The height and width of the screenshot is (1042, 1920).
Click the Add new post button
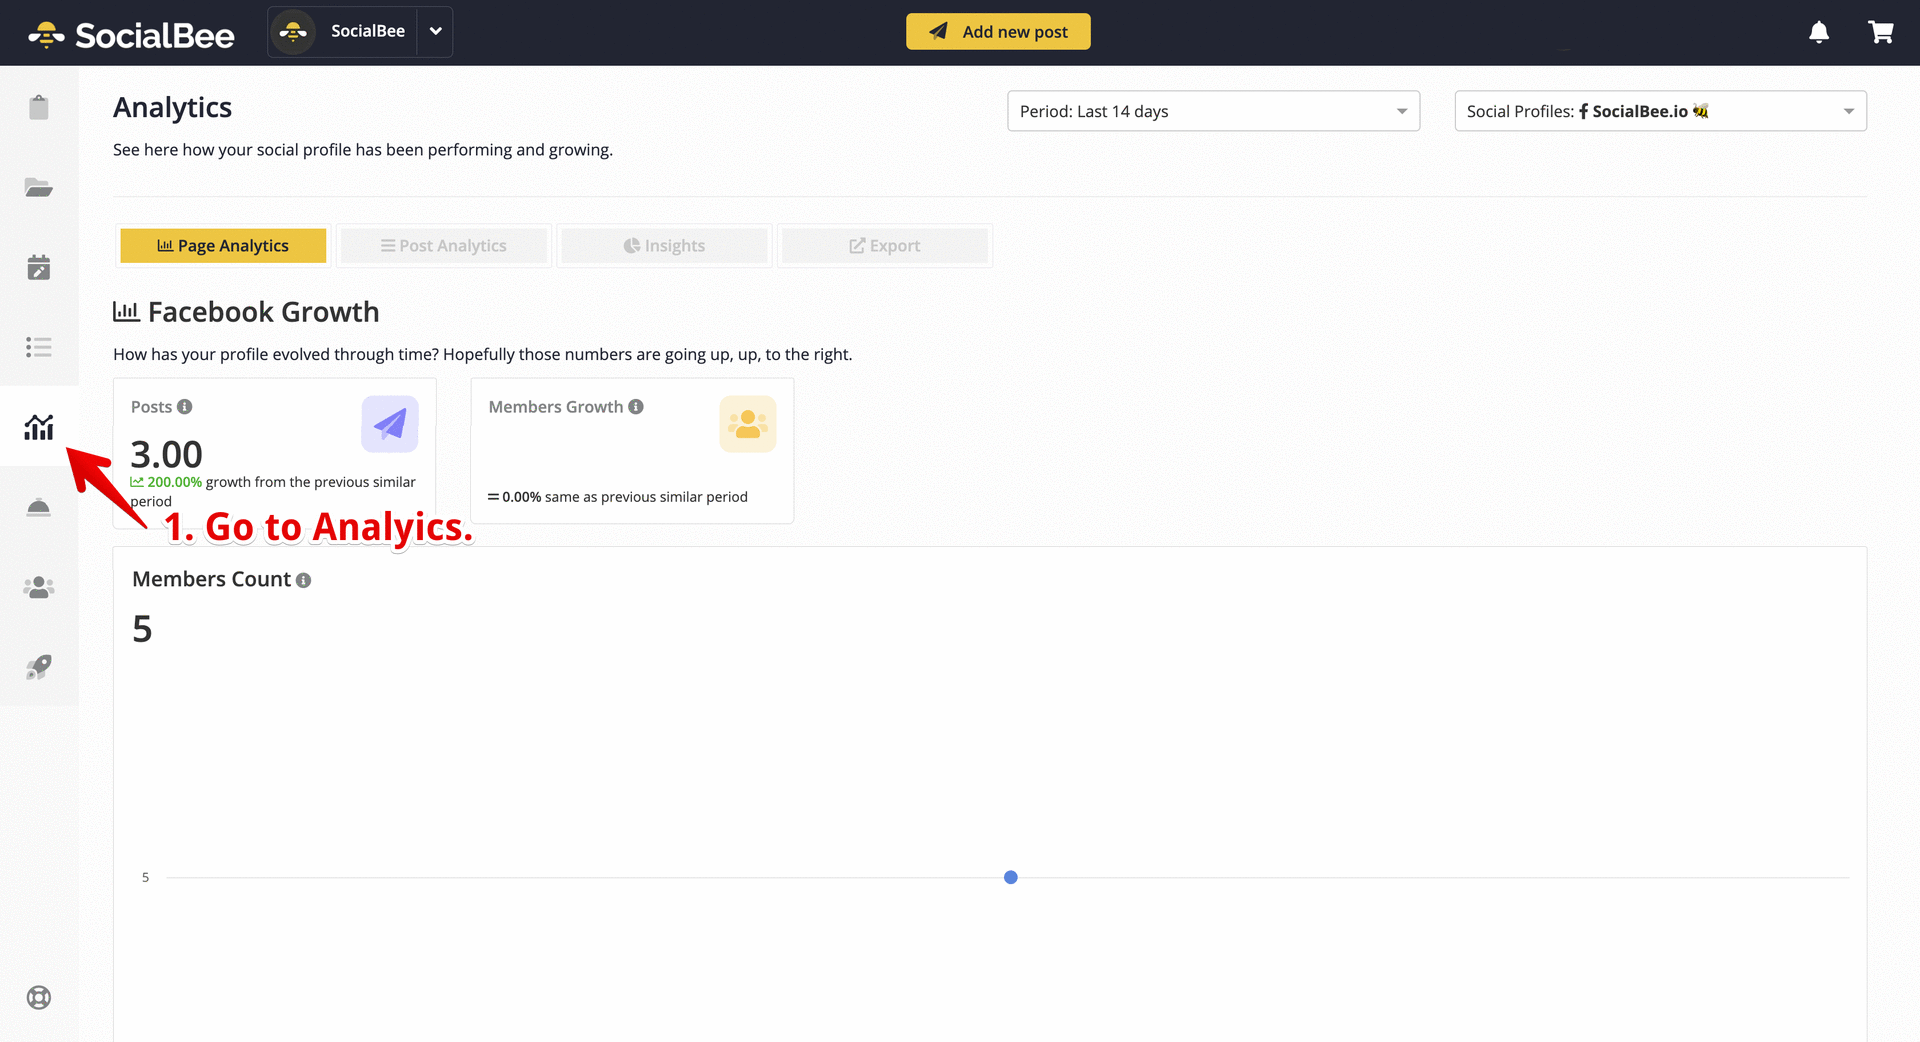[x=998, y=32]
